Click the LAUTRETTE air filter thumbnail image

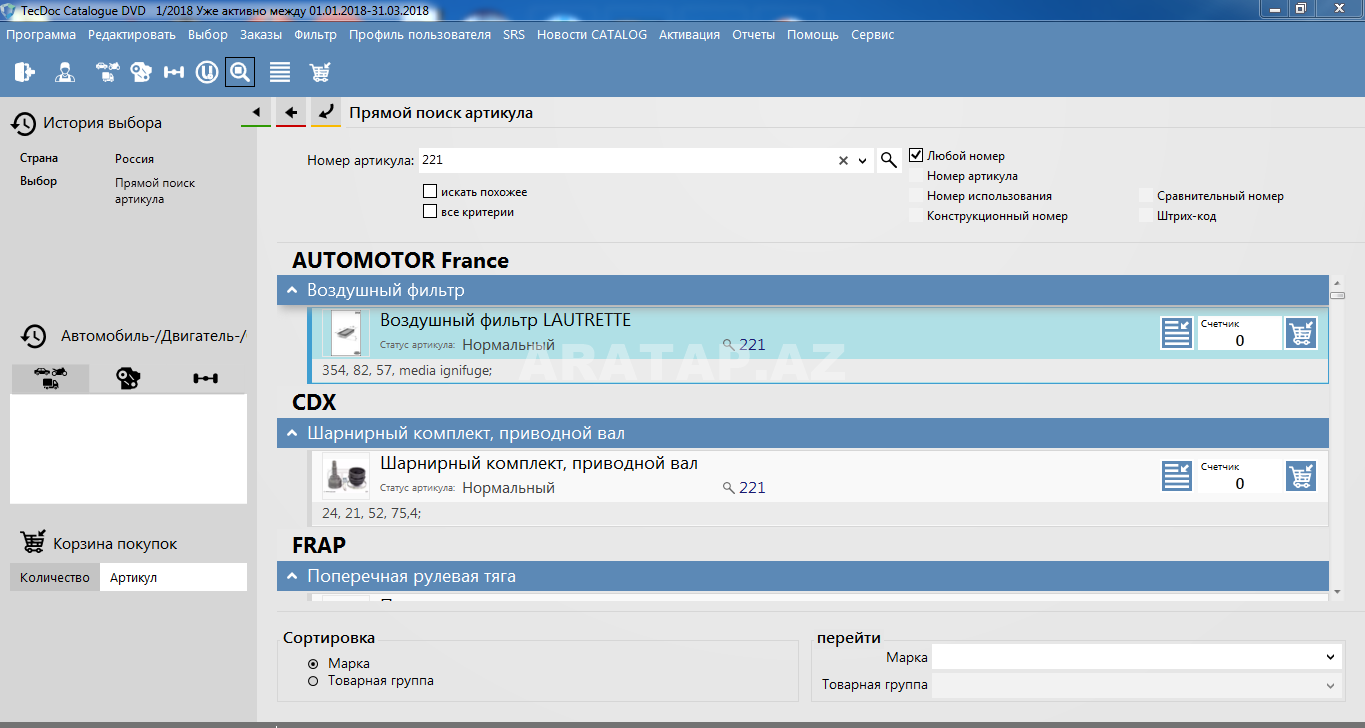(346, 333)
